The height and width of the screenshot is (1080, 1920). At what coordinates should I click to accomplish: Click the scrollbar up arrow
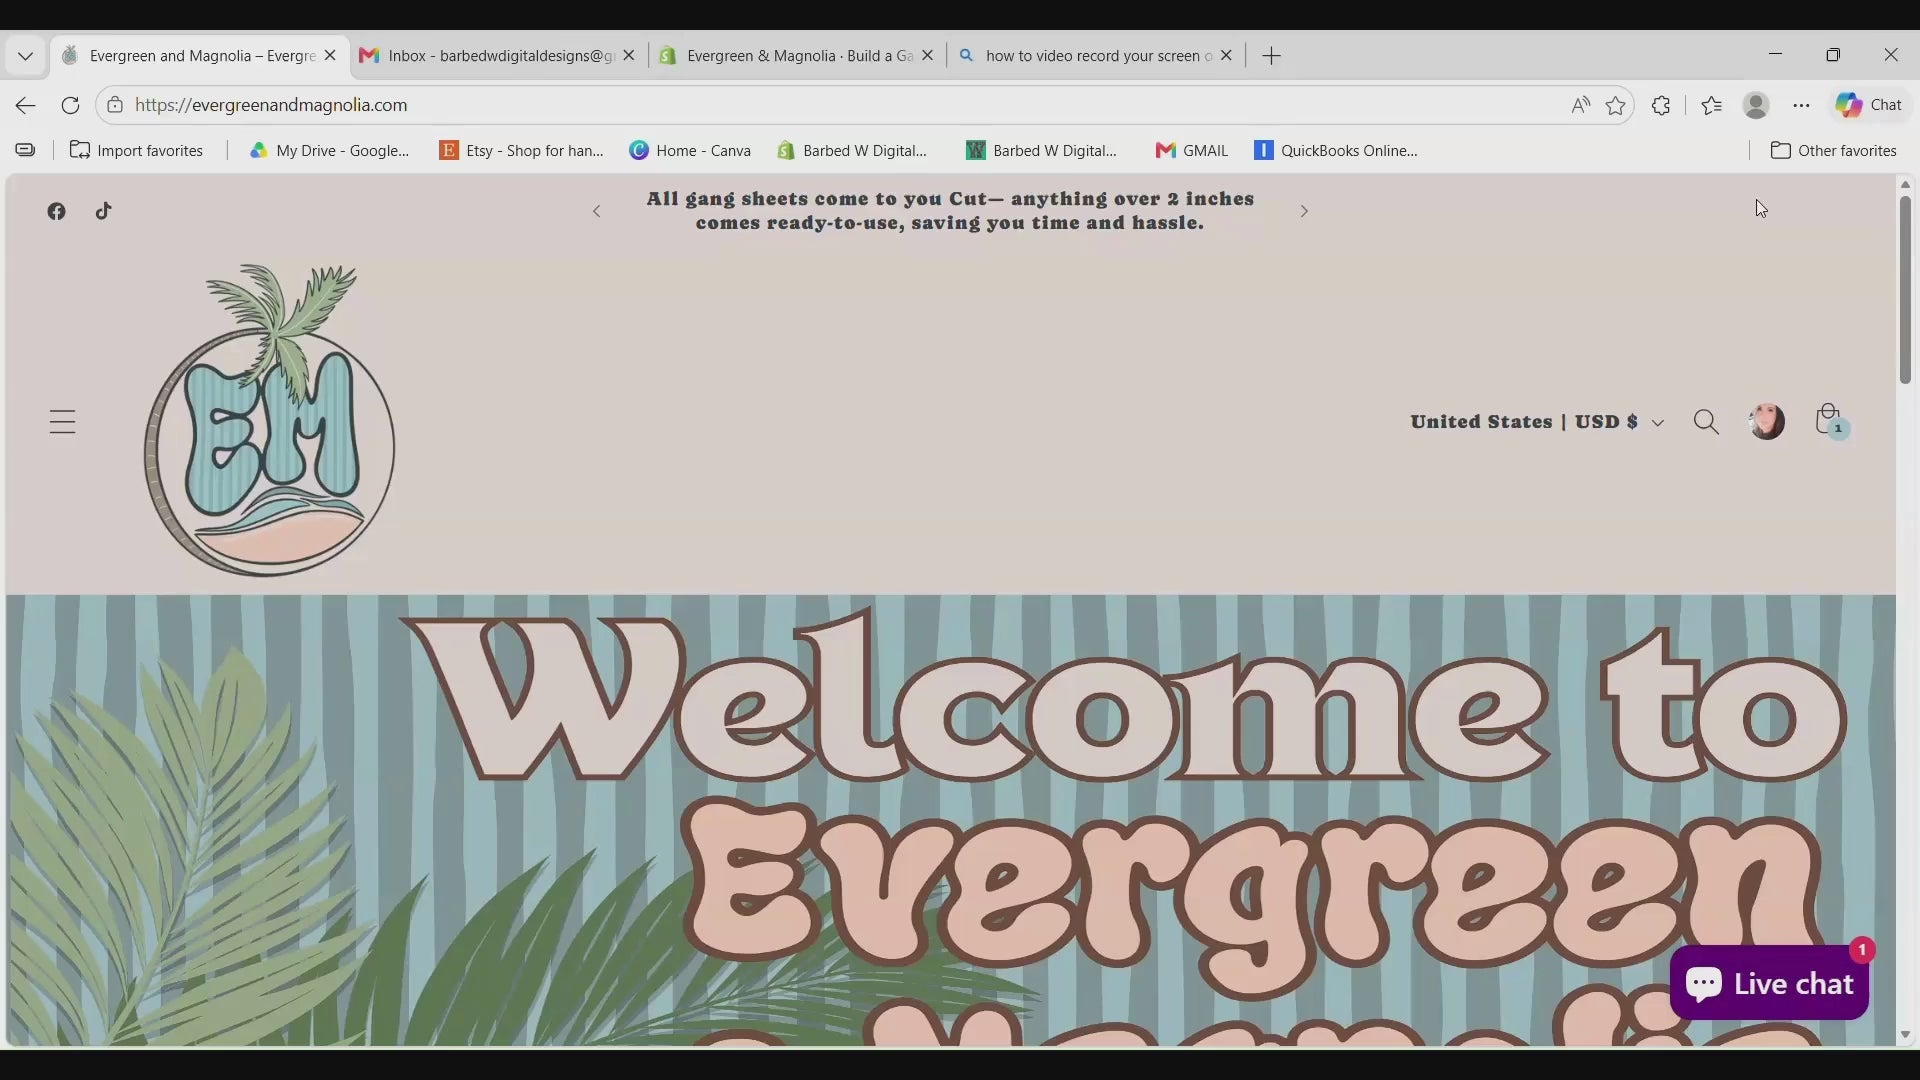[x=1905, y=185]
